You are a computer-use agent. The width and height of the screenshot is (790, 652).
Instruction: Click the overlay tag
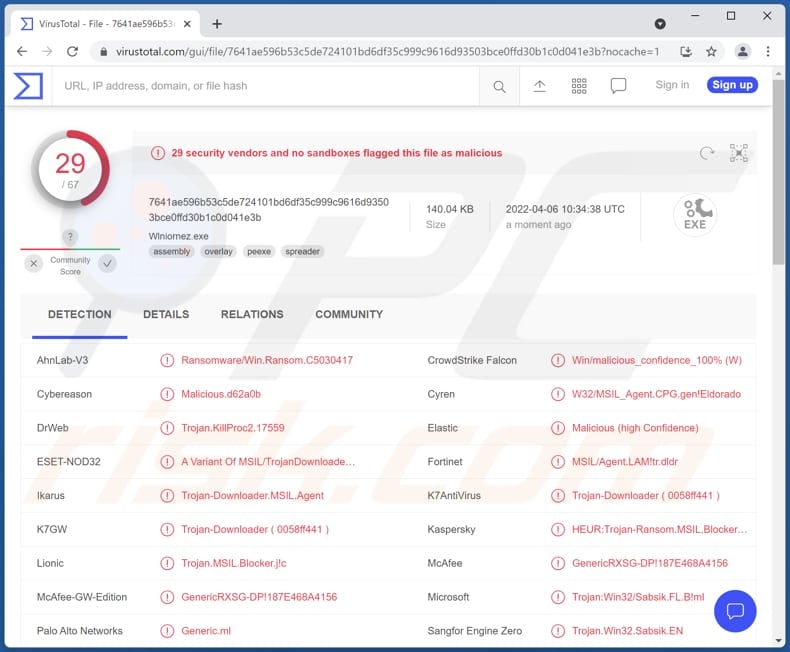pos(219,251)
